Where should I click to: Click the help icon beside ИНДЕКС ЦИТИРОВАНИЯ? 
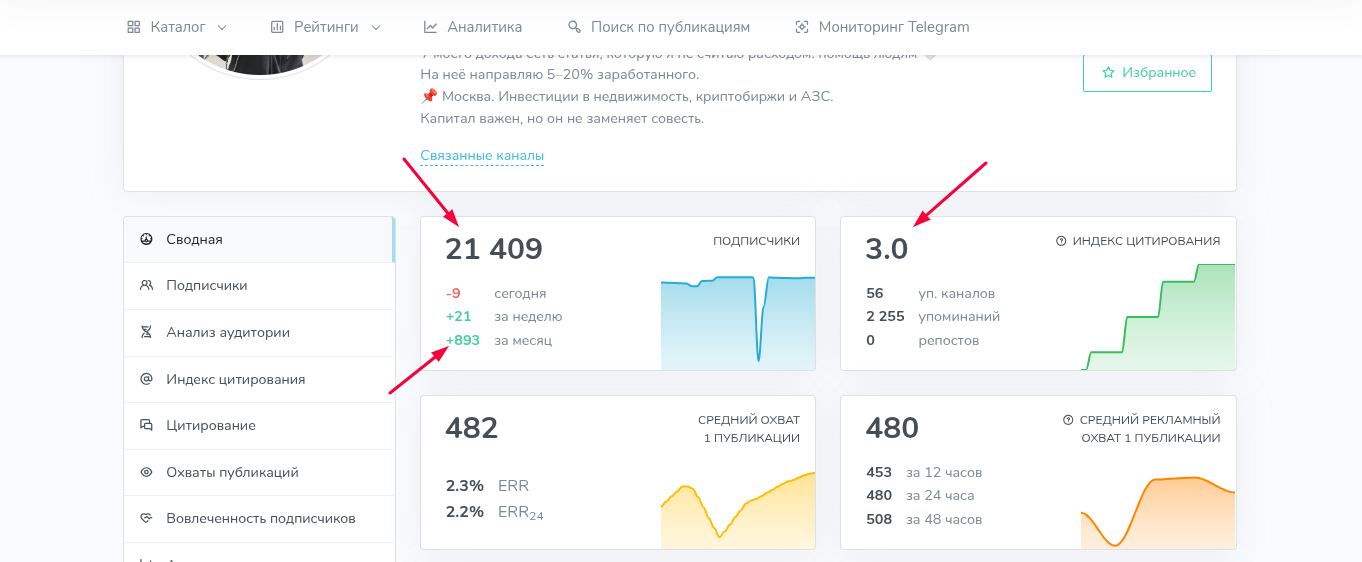[x=1061, y=241]
